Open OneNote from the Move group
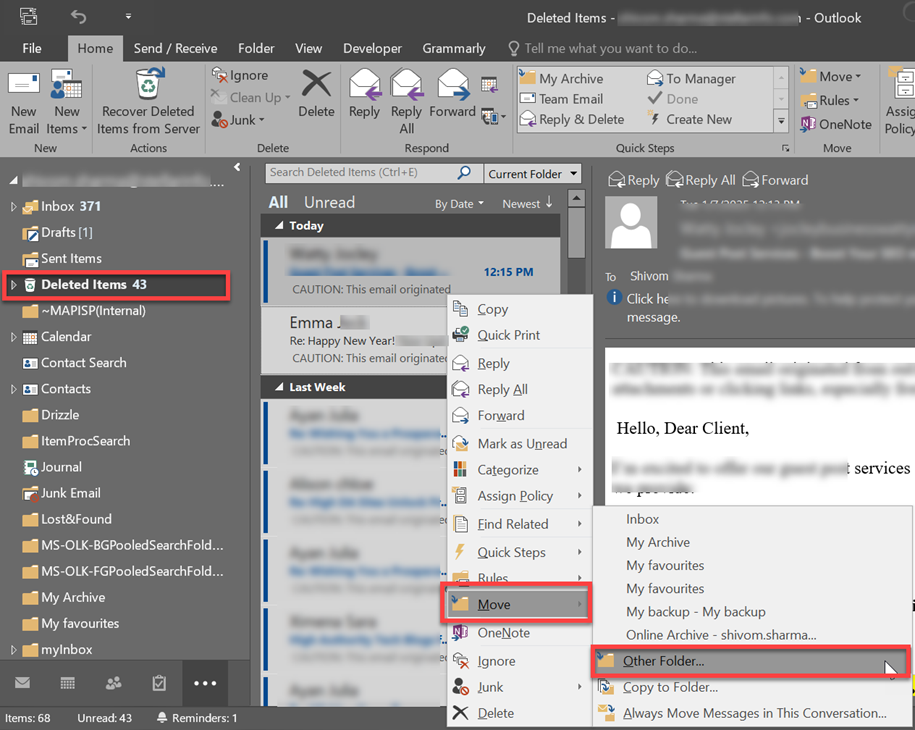The width and height of the screenshot is (915, 730). click(835, 124)
